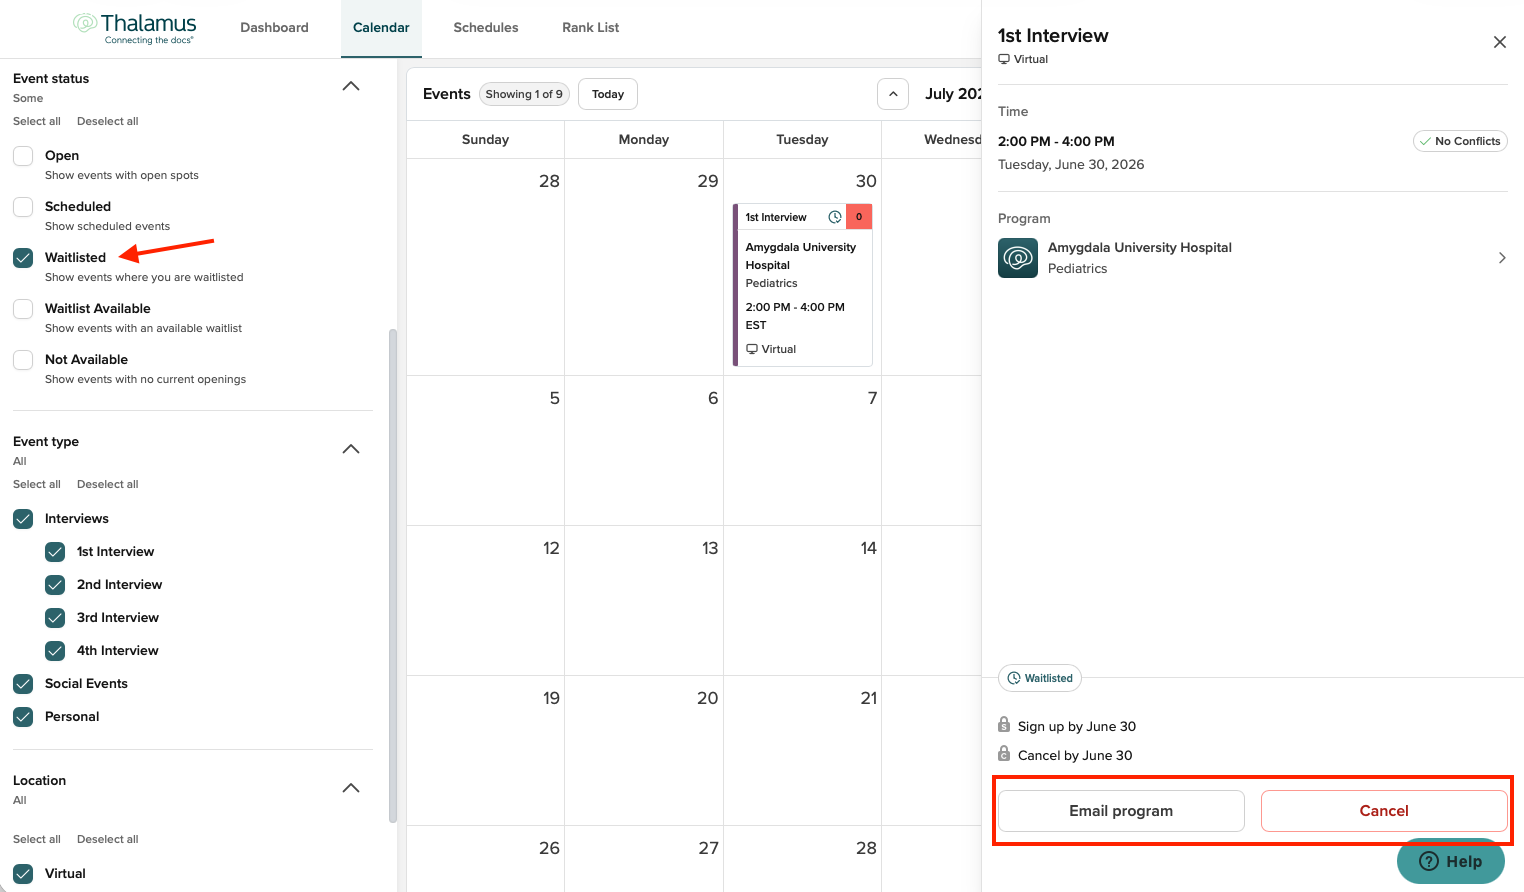The height and width of the screenshot is (892, 1524).
Task: Uncheck the Waitlisted event status checkbox
Action: 23,258
